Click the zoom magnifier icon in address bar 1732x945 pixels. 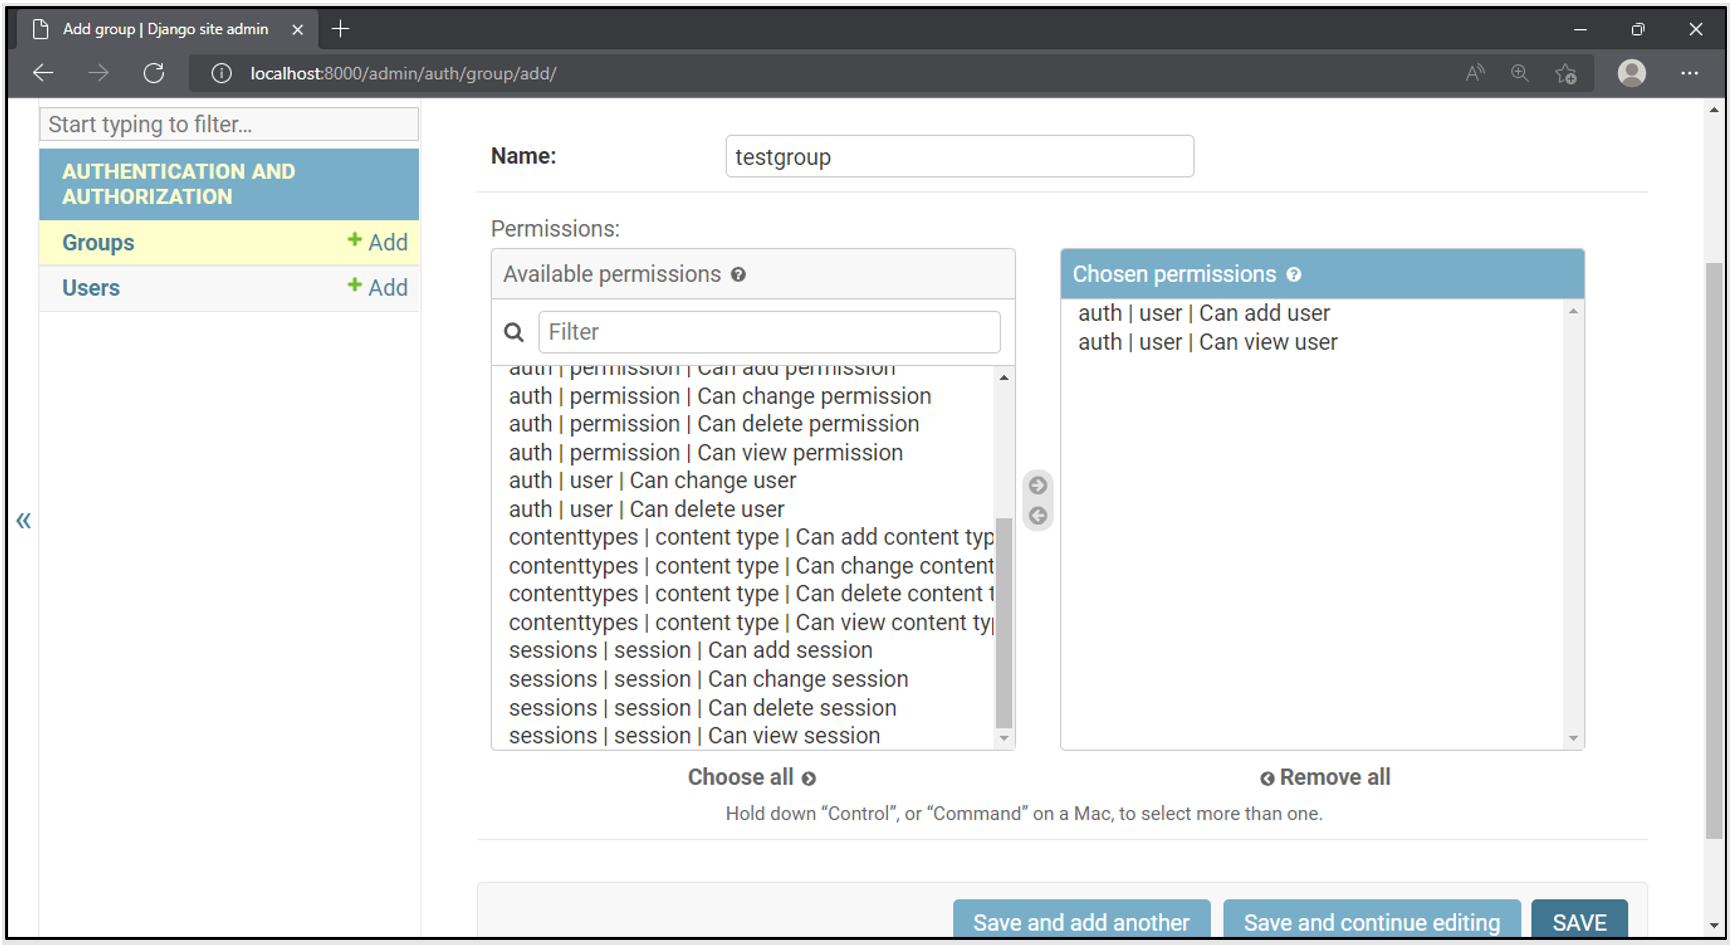(x=1519, y=73)
